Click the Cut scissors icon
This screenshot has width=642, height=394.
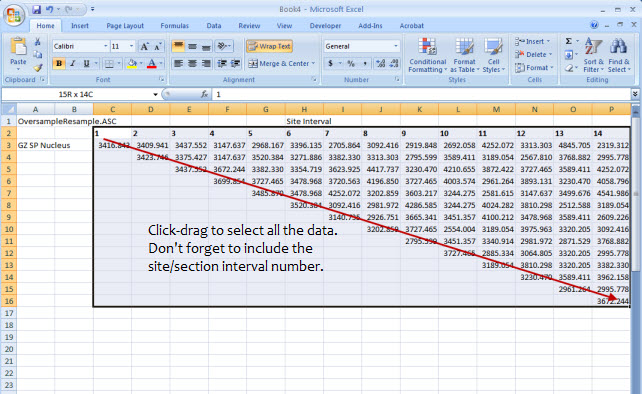pyautogui.click(x=38, y=42)
